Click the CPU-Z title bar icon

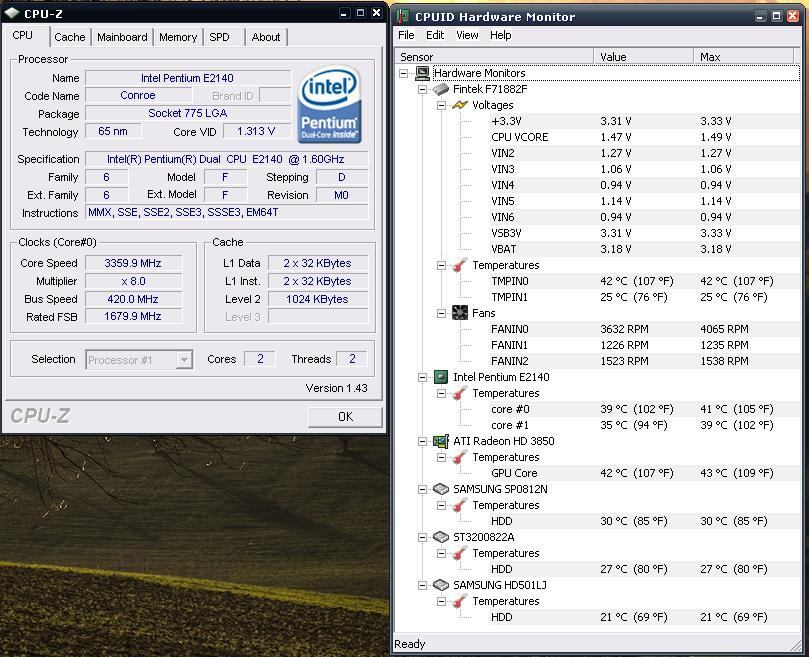point(12,13)
